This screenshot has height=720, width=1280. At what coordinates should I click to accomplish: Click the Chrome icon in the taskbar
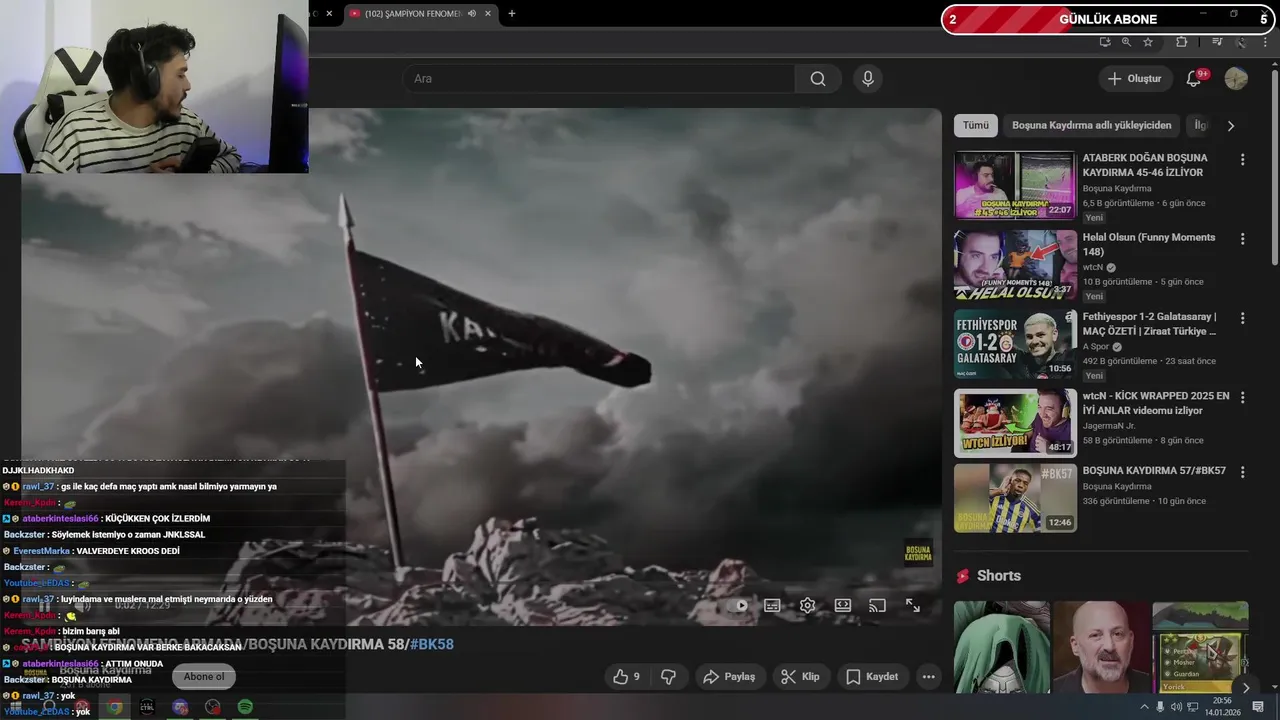[115, 707]
